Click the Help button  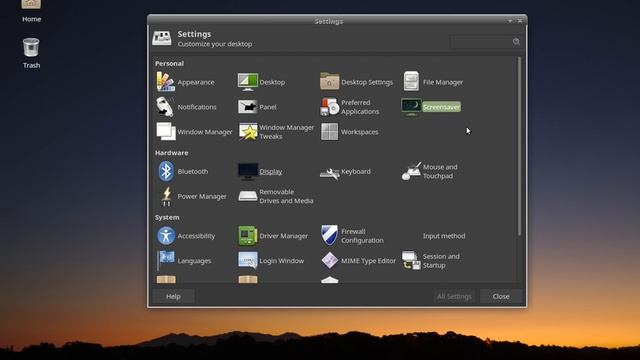point(173,296)
